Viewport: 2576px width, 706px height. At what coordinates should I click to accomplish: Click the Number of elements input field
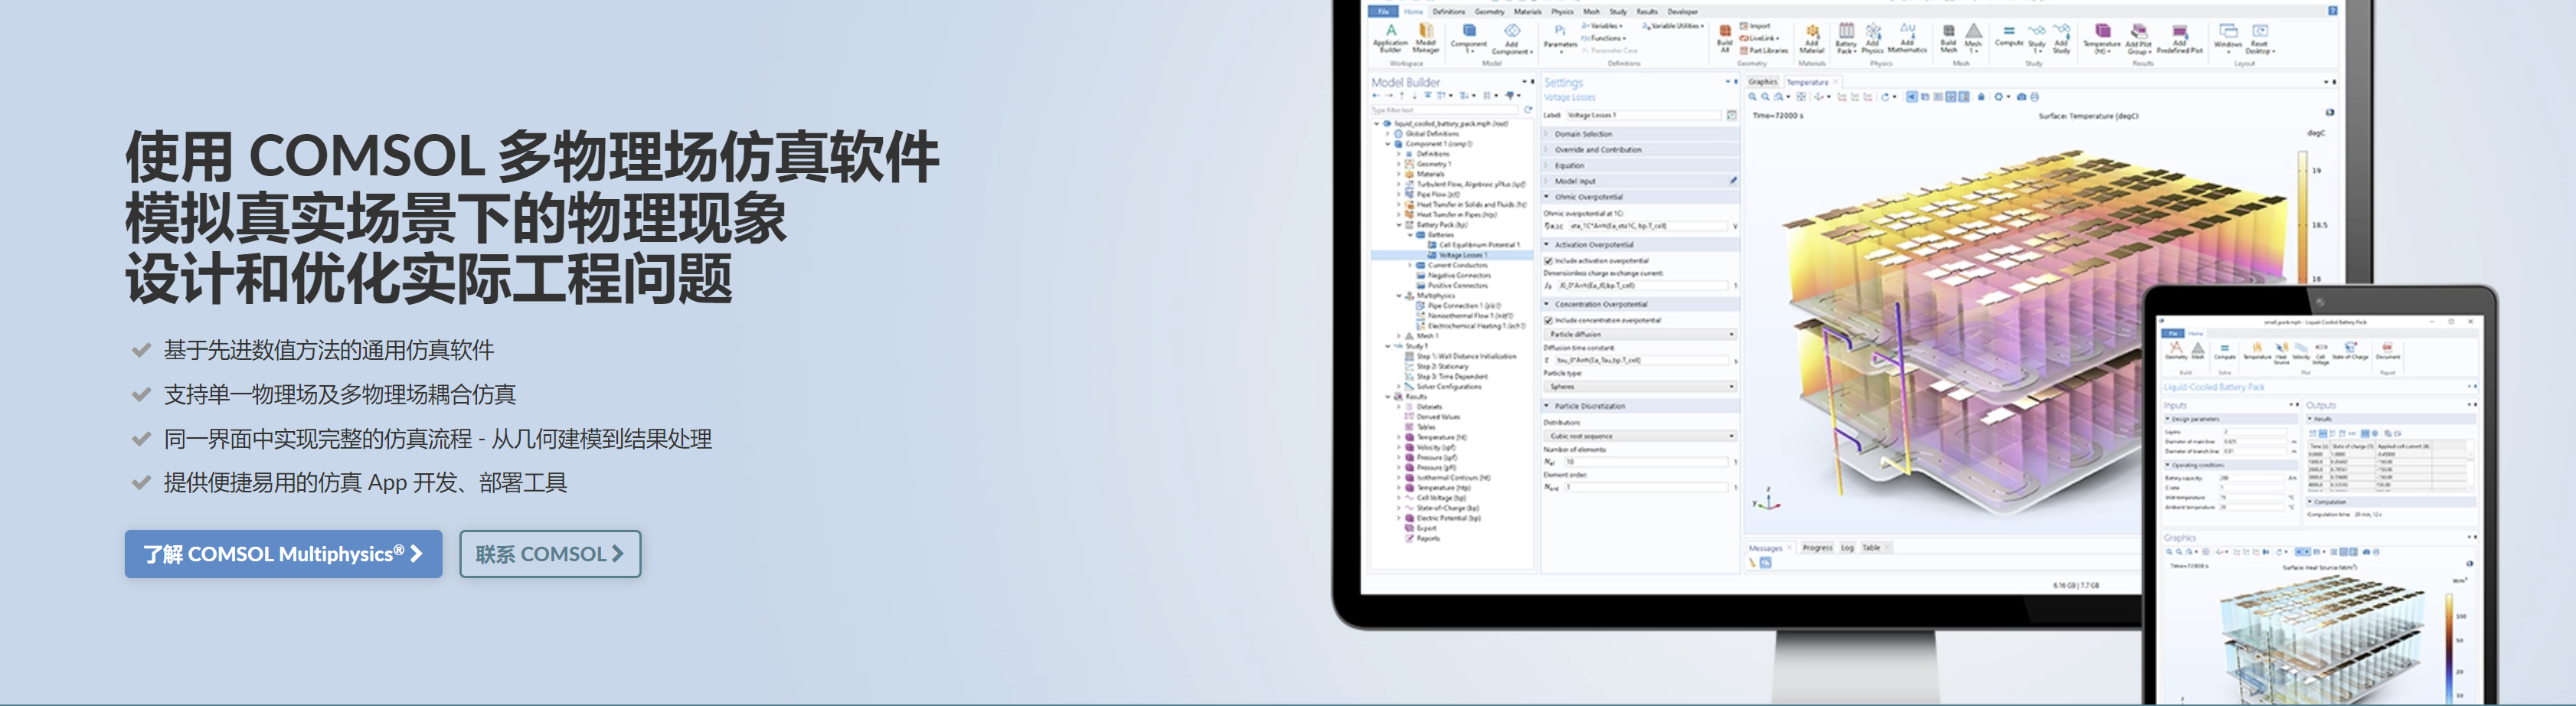(1647, 462)
